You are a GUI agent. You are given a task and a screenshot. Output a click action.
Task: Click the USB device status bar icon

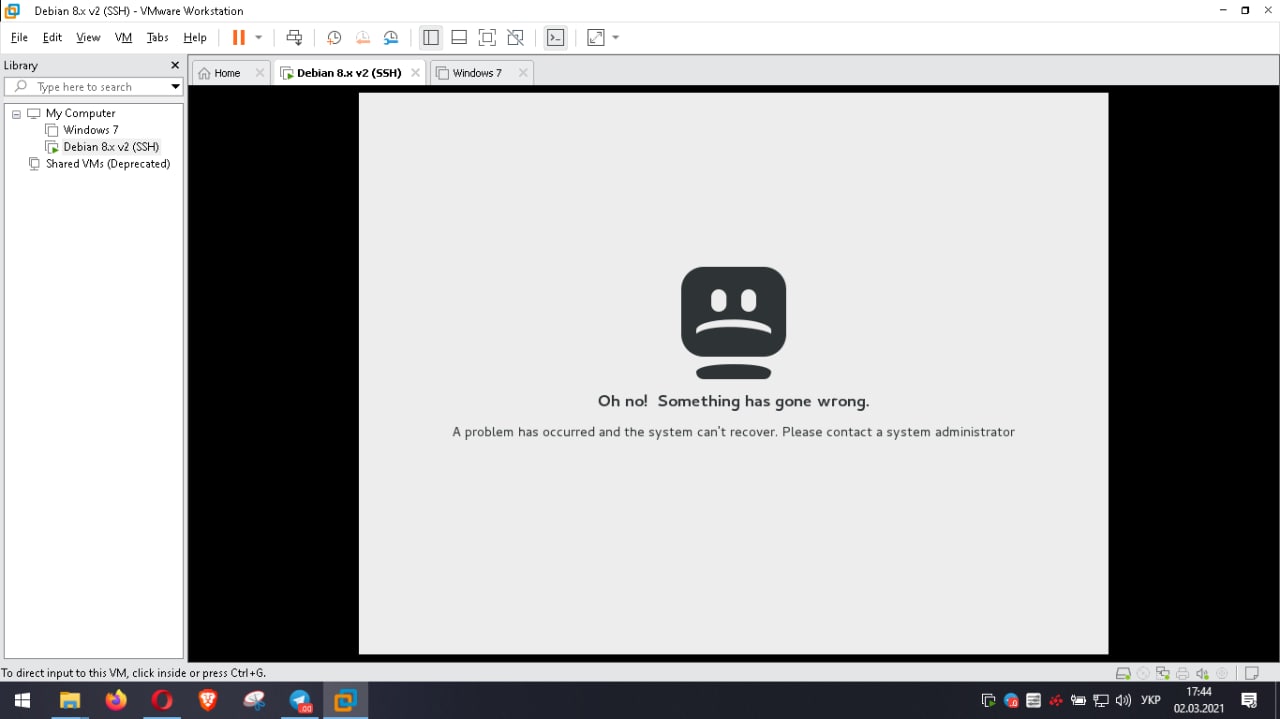tap(1222, 674)
